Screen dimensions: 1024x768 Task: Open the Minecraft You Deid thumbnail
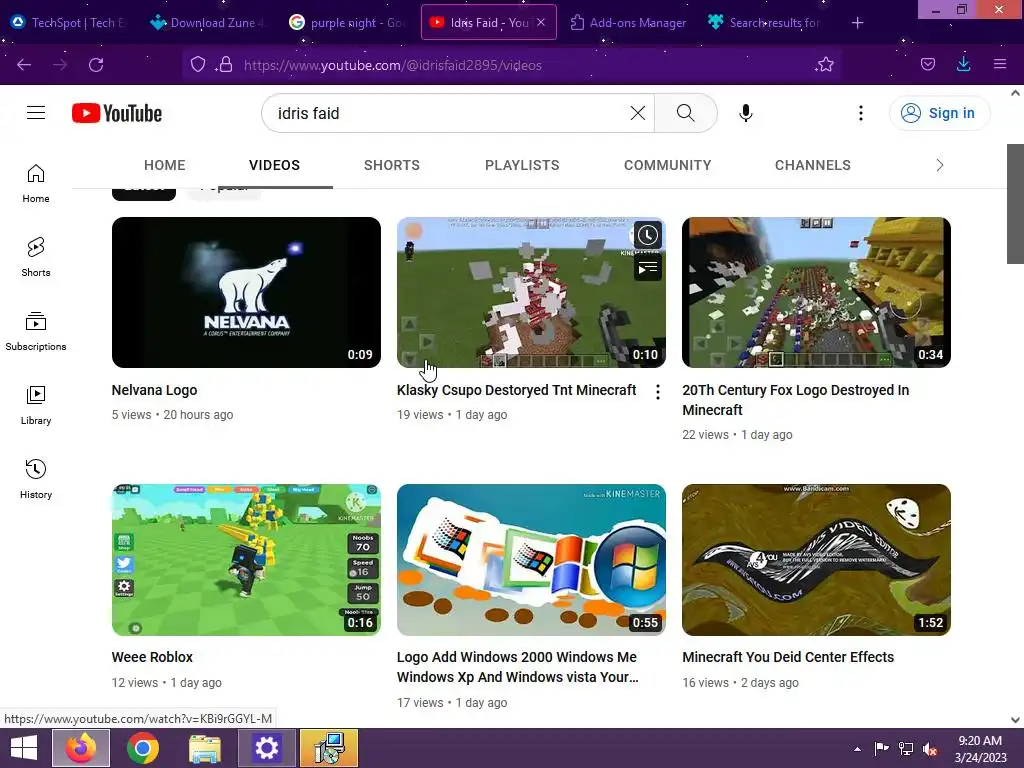(x=816, y=560)
